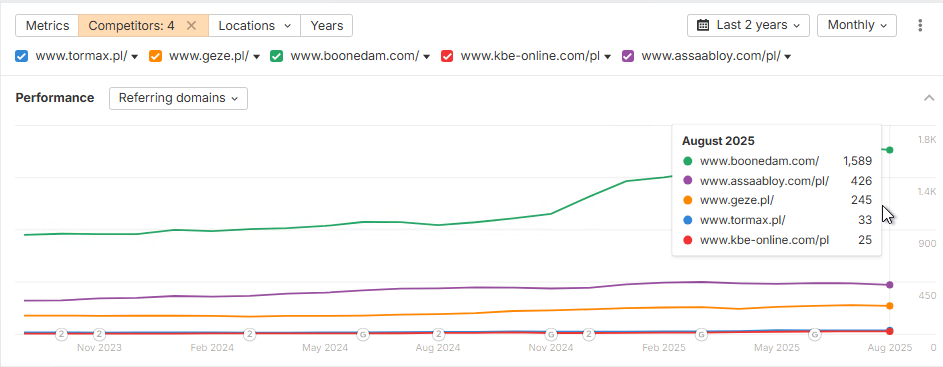Select the Metrics tab
Viewport: 943px width, 367px height.
(x=47, y=26)
